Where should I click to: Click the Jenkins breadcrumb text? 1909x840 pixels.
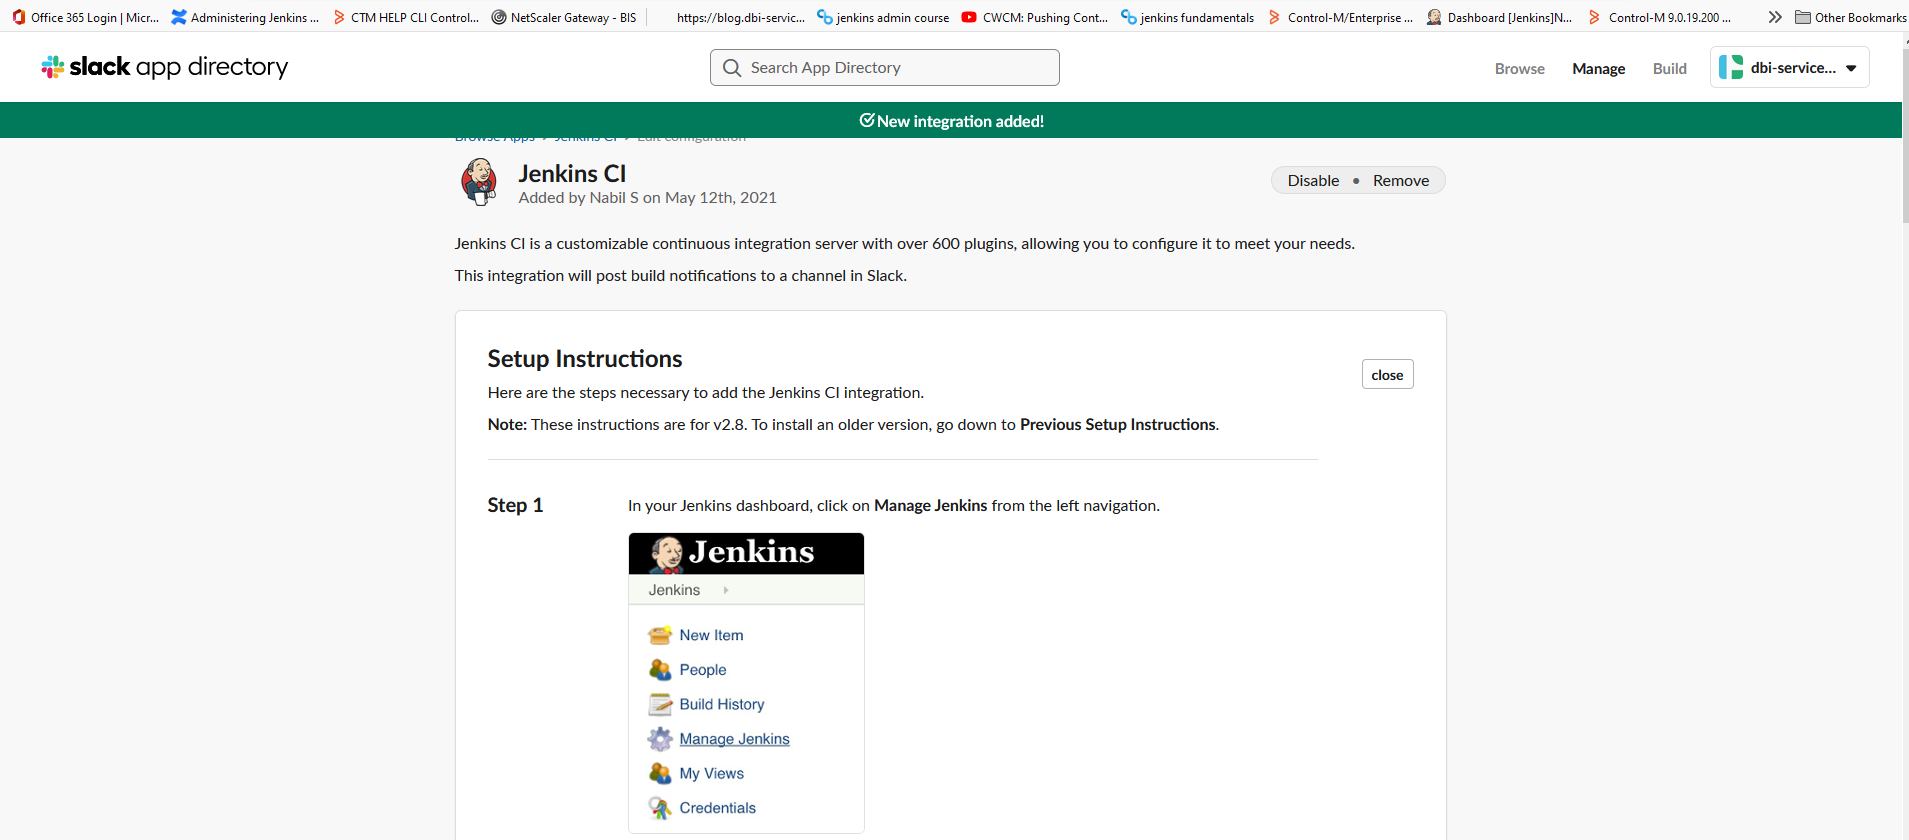coord(673,590)
